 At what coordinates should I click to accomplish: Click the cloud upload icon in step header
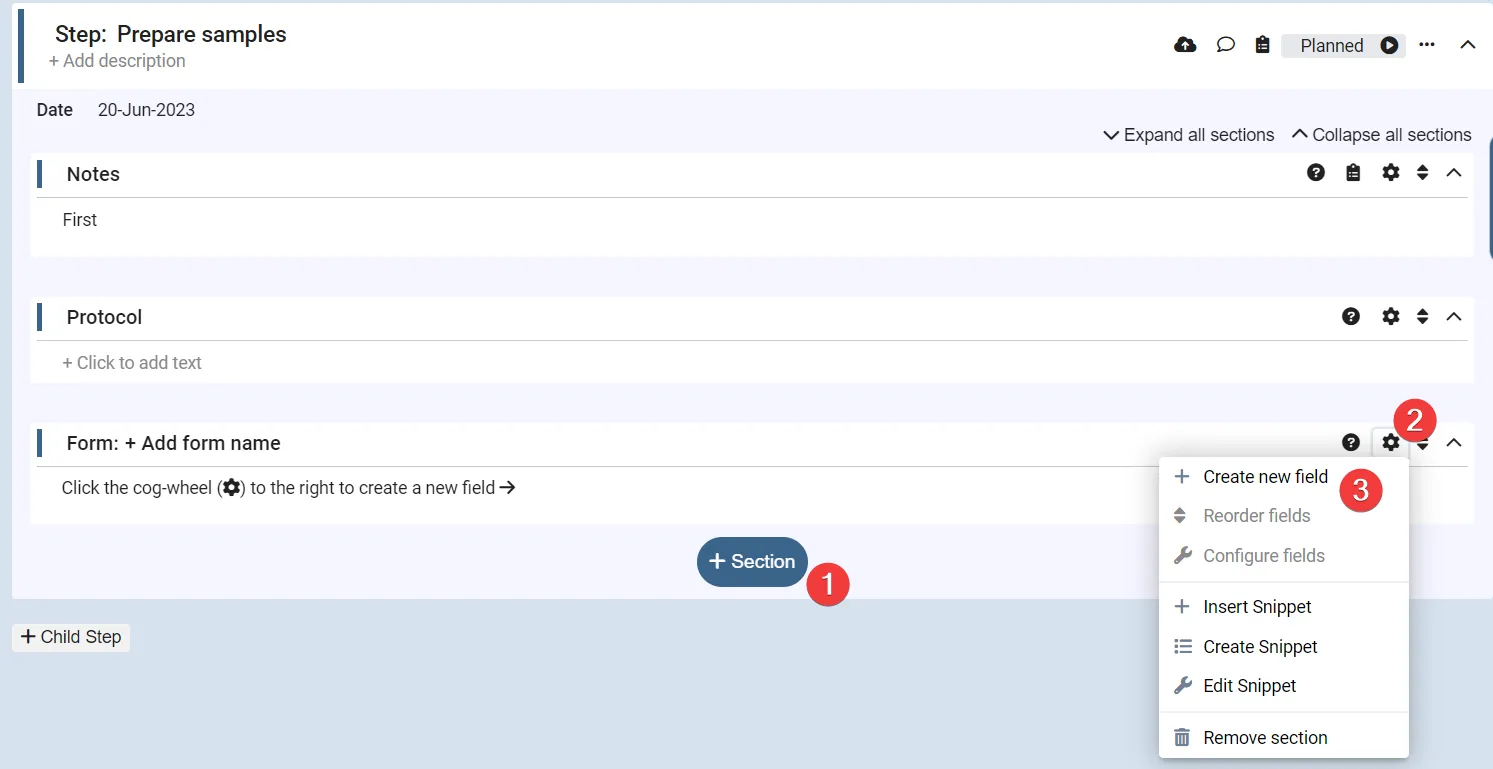point(1185,45)
